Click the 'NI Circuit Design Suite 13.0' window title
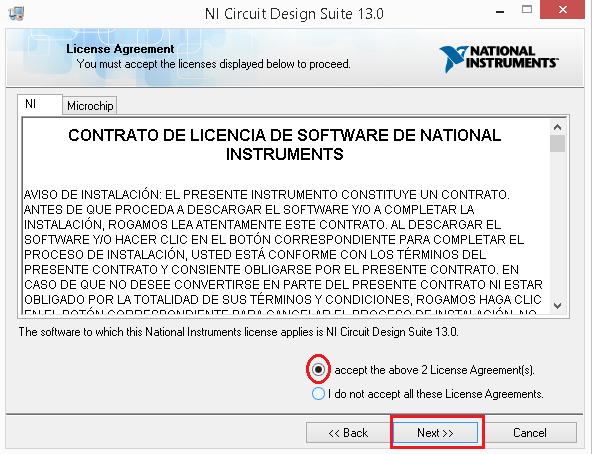The width and height of the screenshot is (592, 454). tap(294, 14)
